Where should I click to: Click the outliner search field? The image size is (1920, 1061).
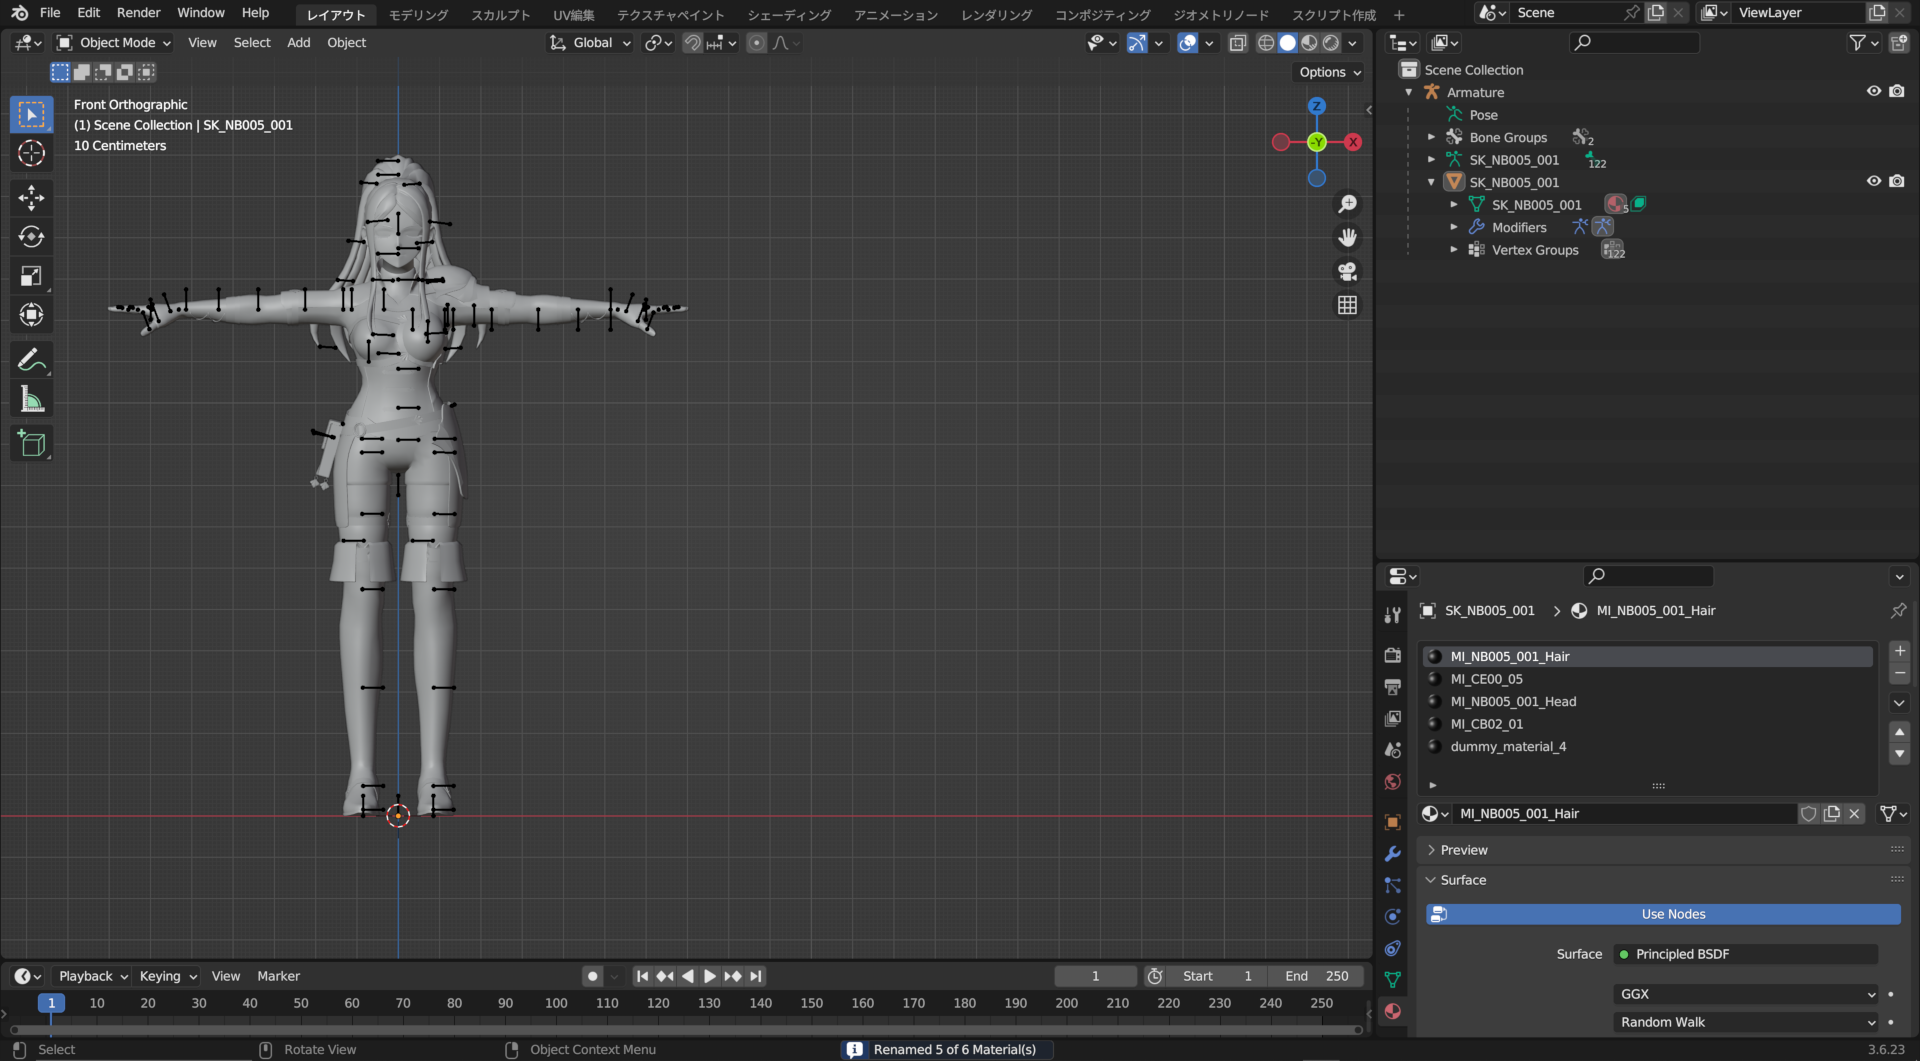(x=1634, y=43)
